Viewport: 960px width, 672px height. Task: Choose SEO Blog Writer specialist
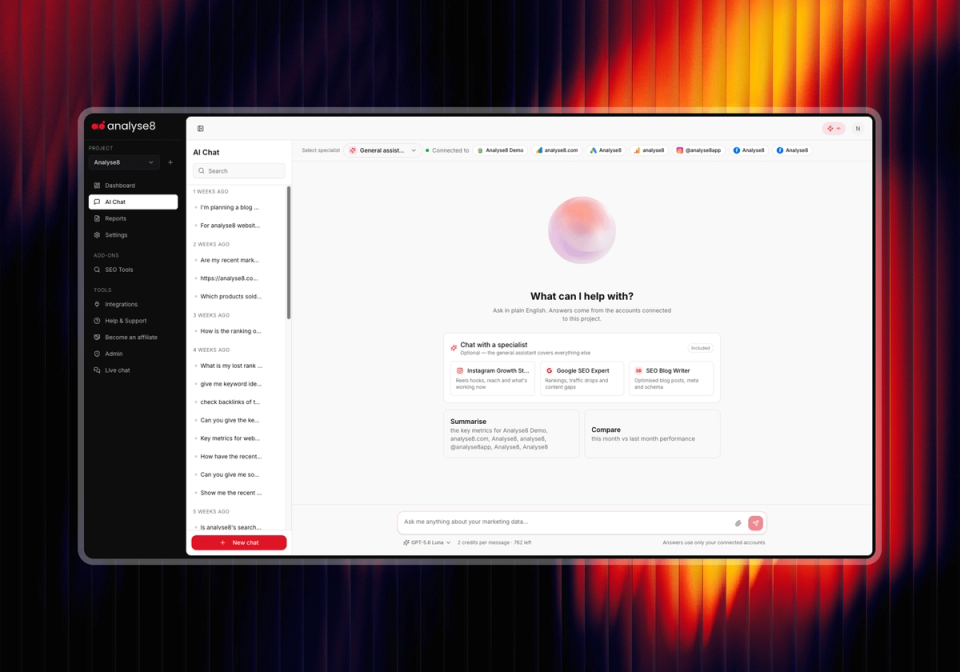click(x=671, y=378)
